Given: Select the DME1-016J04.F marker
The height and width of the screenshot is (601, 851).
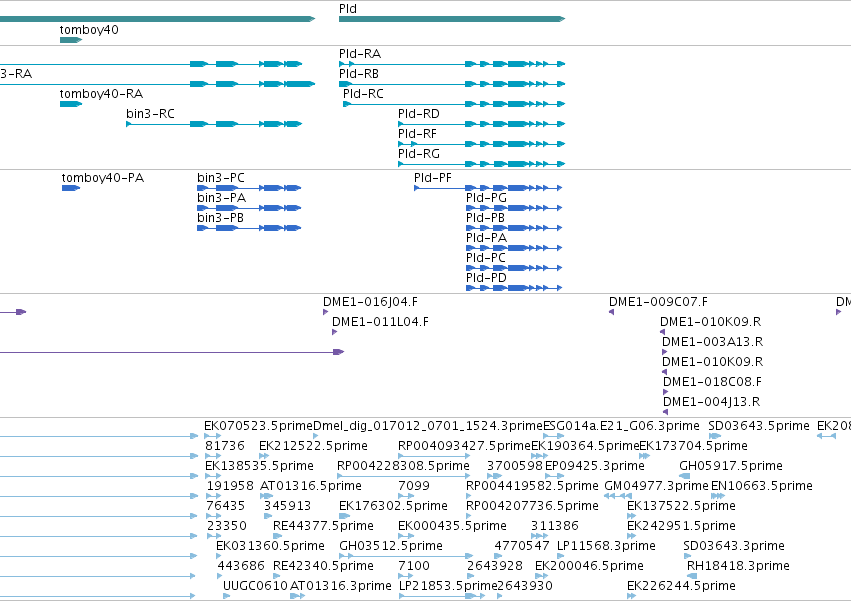Looking at the screenshot, I should [x=326, y=312].
